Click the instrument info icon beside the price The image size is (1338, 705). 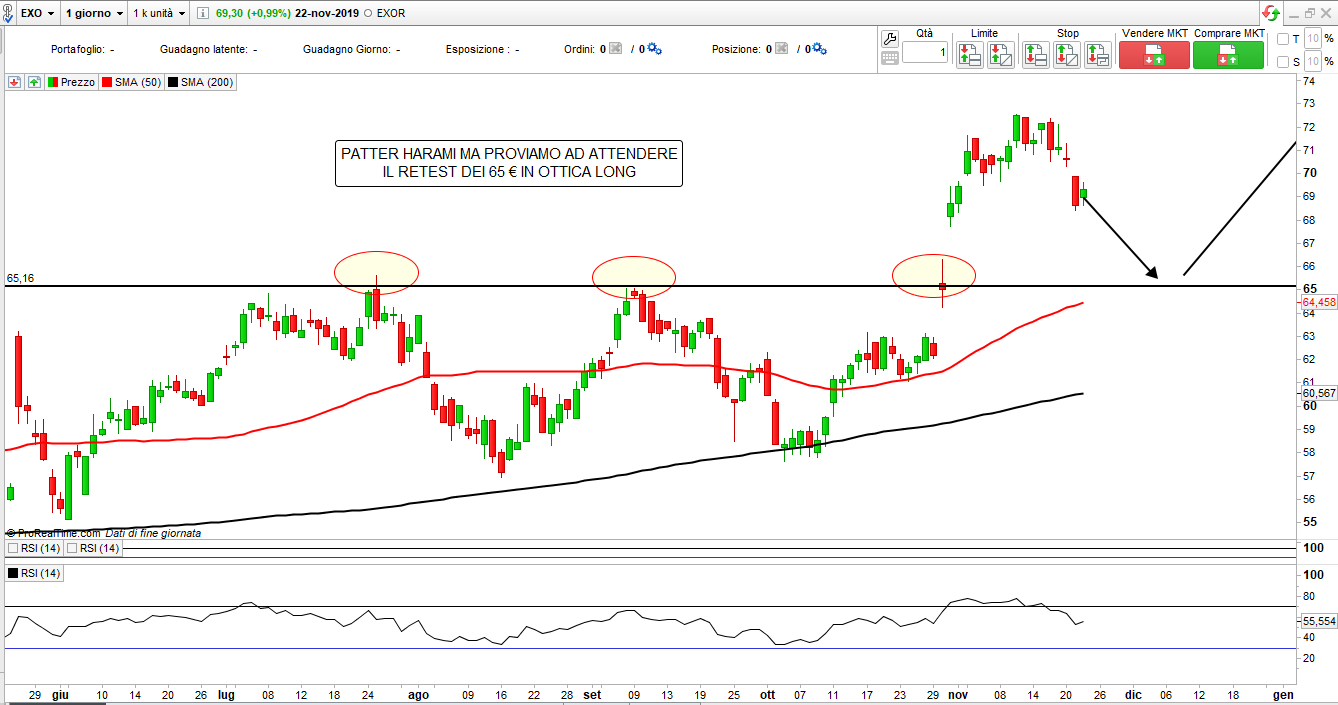point(202,14)
